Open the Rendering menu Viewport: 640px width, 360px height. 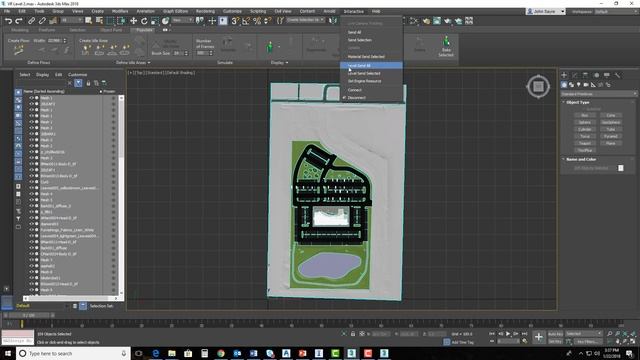coord(205,11)
